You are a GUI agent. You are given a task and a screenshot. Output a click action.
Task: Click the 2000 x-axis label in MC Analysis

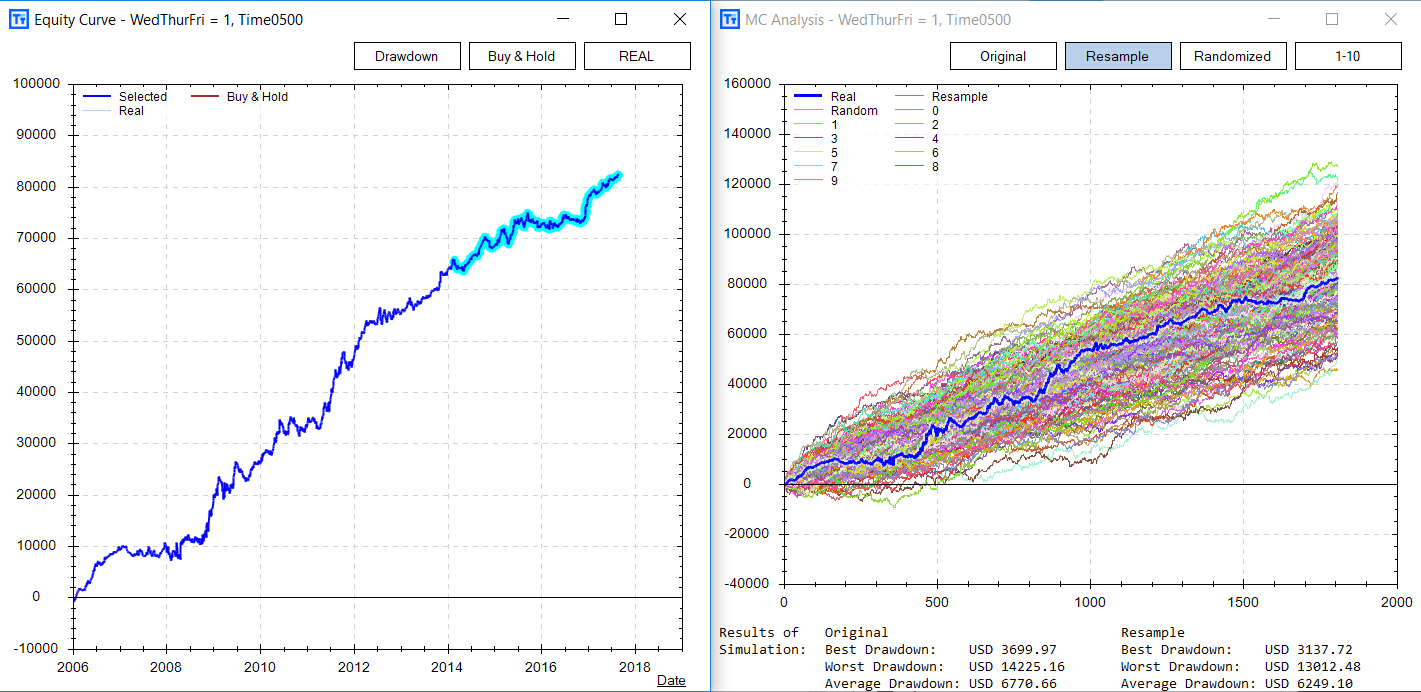coord(1396,603)
